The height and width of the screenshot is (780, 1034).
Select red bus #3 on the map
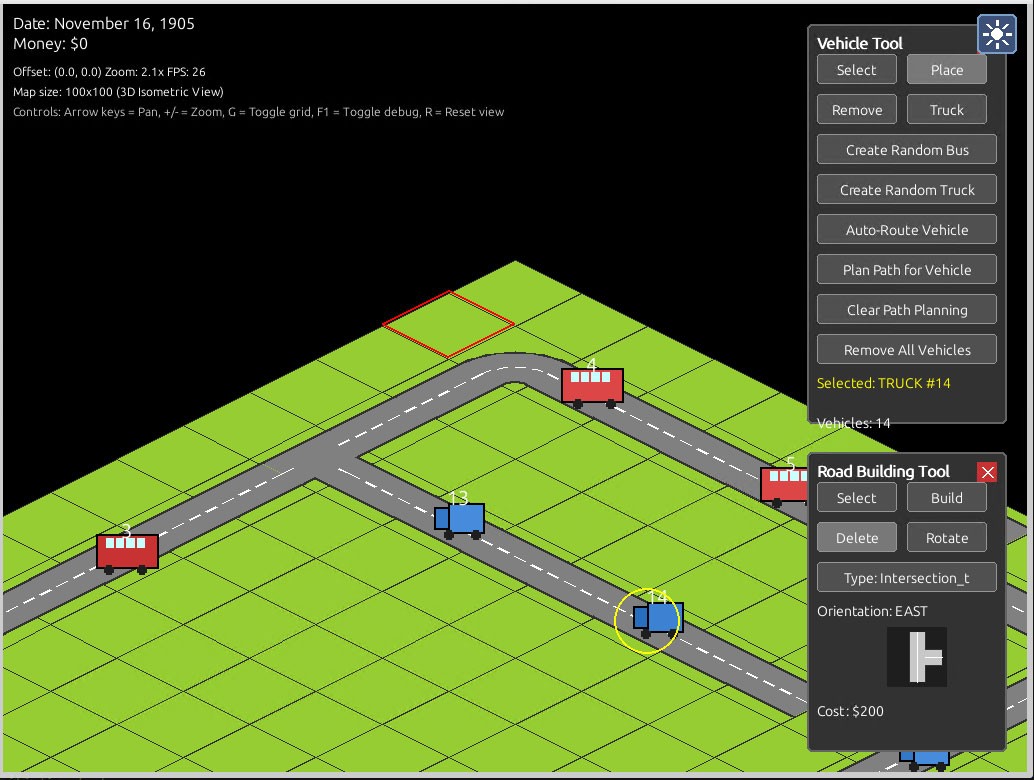127,550
